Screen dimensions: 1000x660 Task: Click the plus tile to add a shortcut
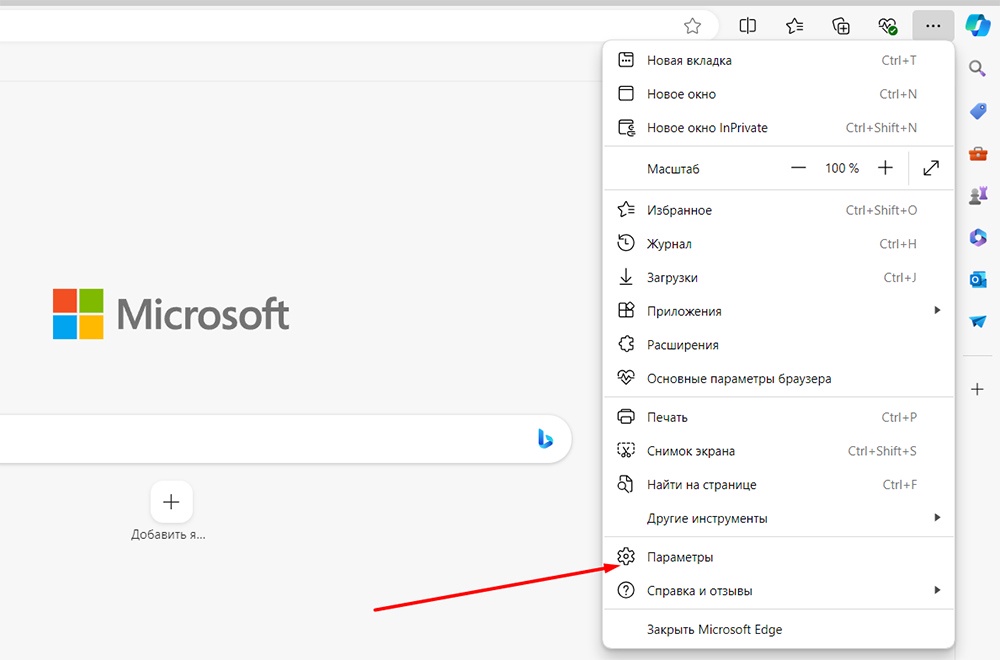click(x=171, y=502)
